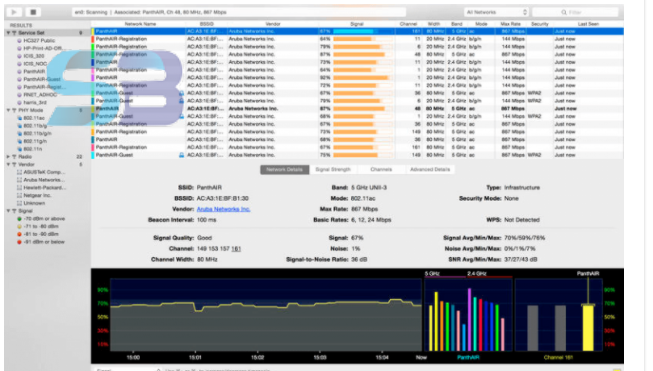The height and width of the screenshot is (371, 653).
Task: Click cyan swatch of PanthAIR-Guest channel 149 row
Action: point(93,155)
